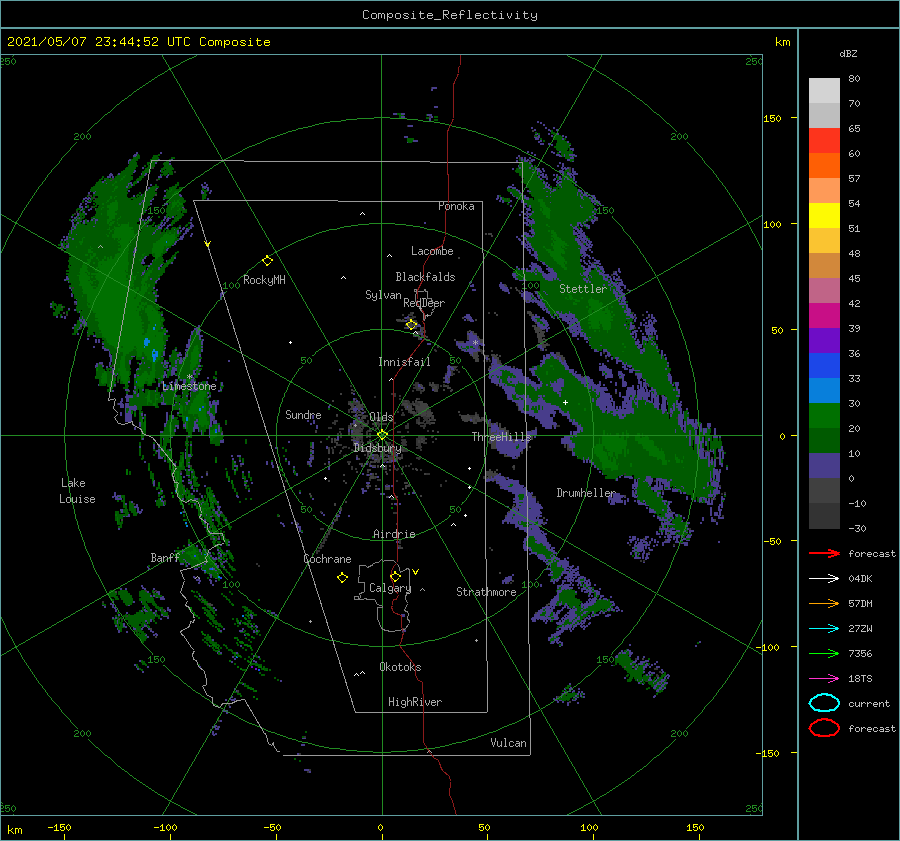Click the Strathmore city label

click(x=486, y=592)
